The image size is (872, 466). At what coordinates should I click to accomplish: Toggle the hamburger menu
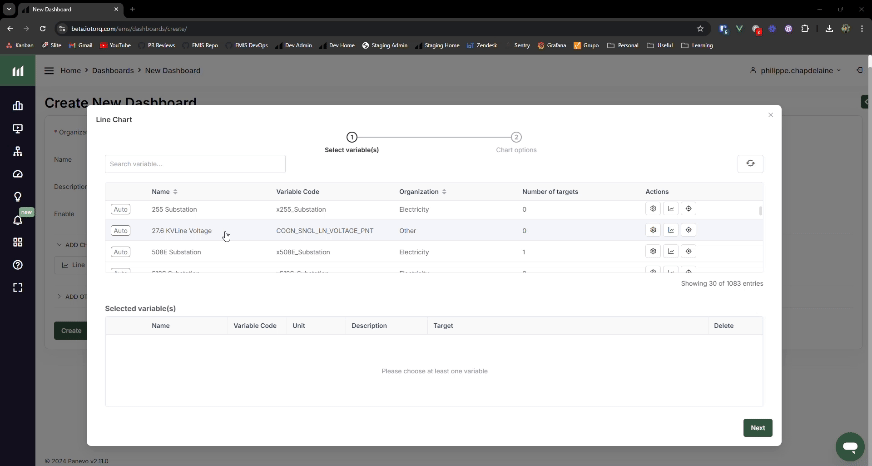(49, 71)
